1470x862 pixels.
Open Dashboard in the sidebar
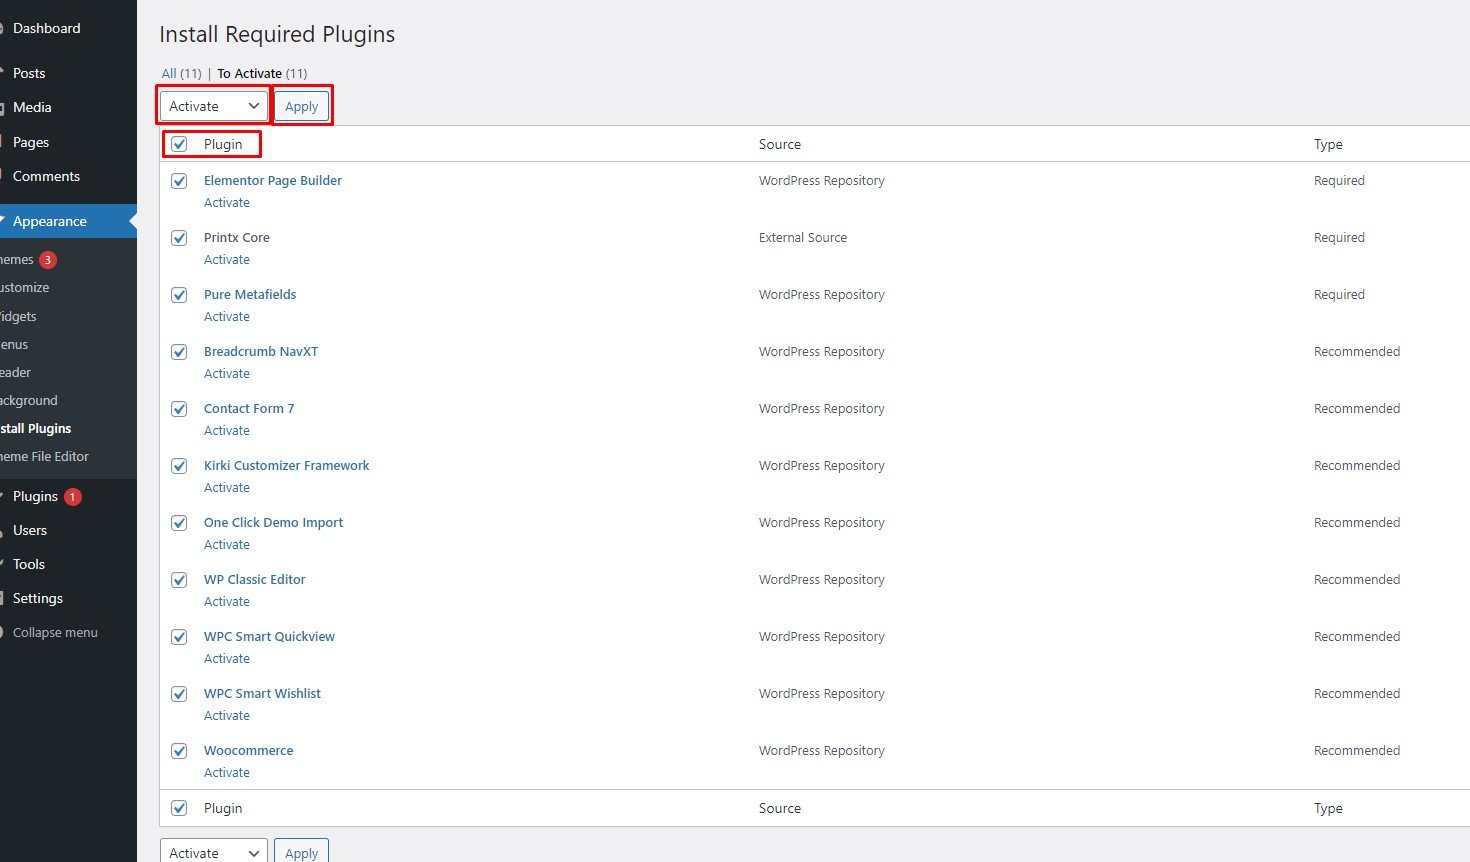(x=46, y=28)
